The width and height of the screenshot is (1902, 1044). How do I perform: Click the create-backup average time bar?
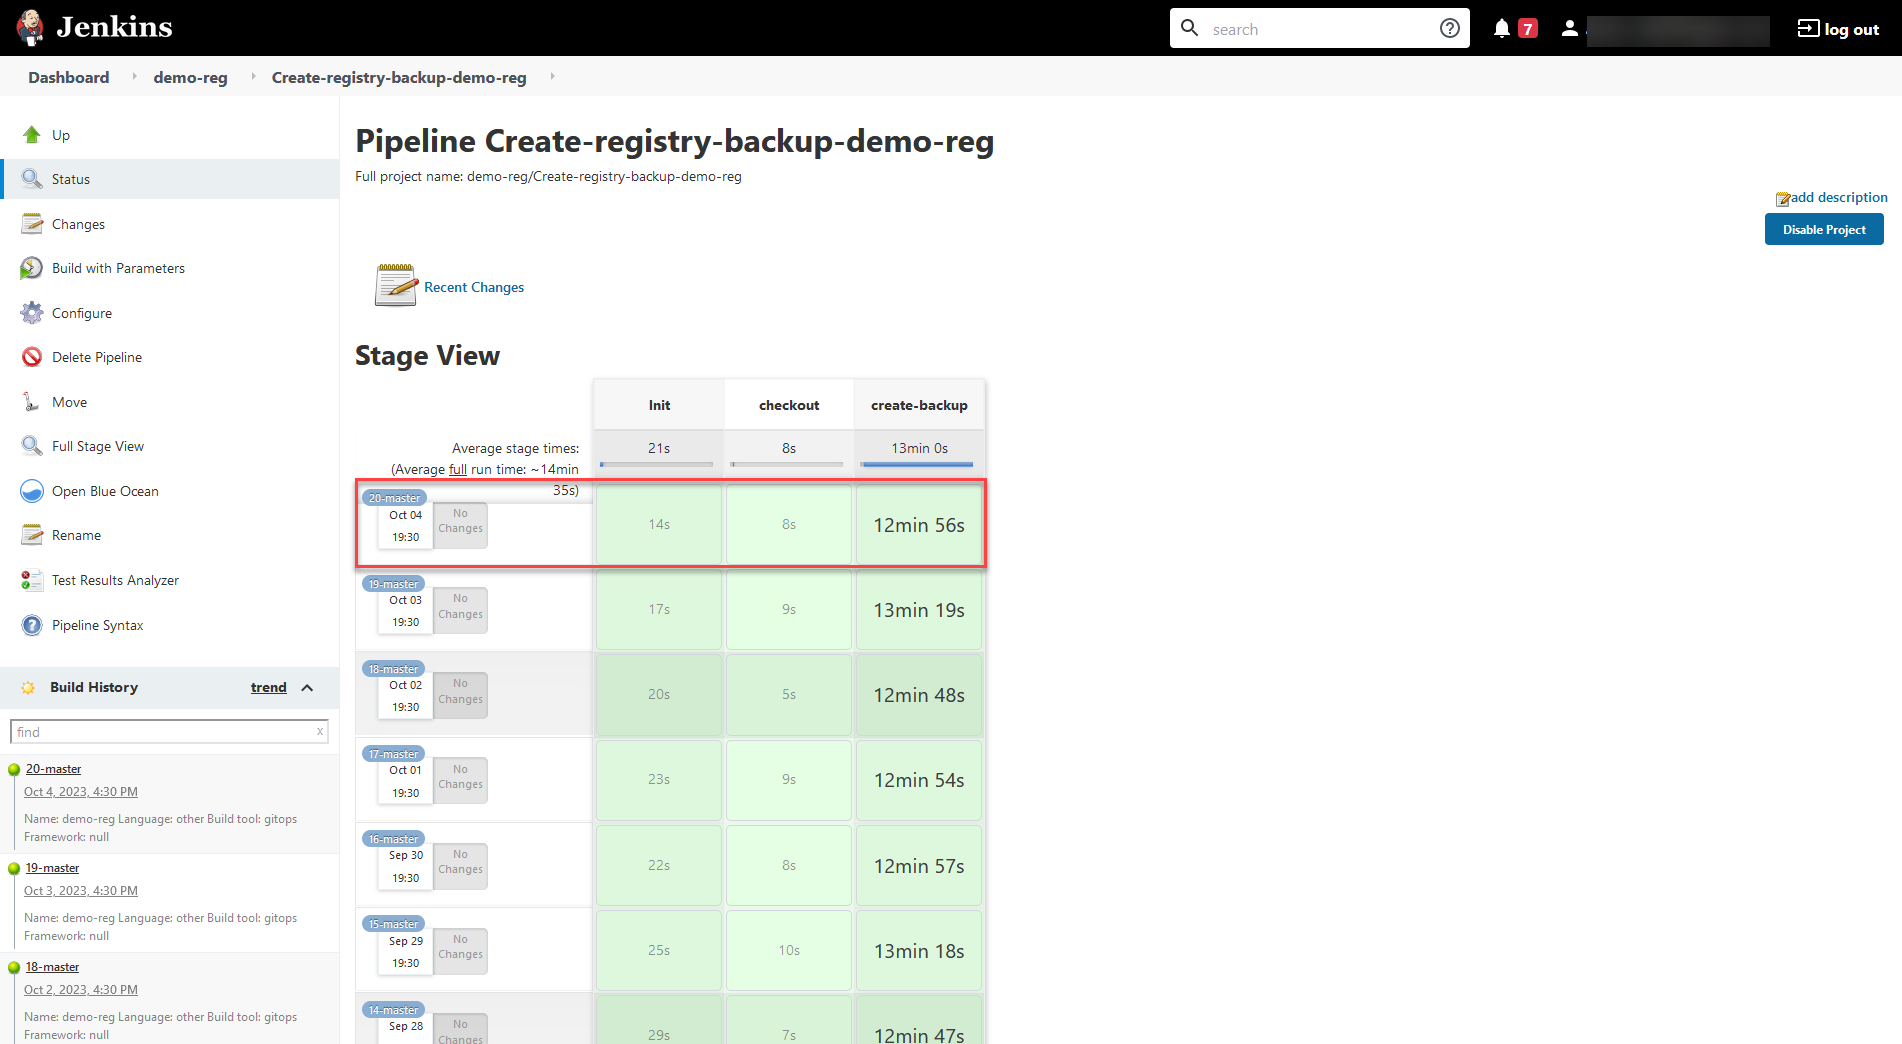tap(918, 464)
